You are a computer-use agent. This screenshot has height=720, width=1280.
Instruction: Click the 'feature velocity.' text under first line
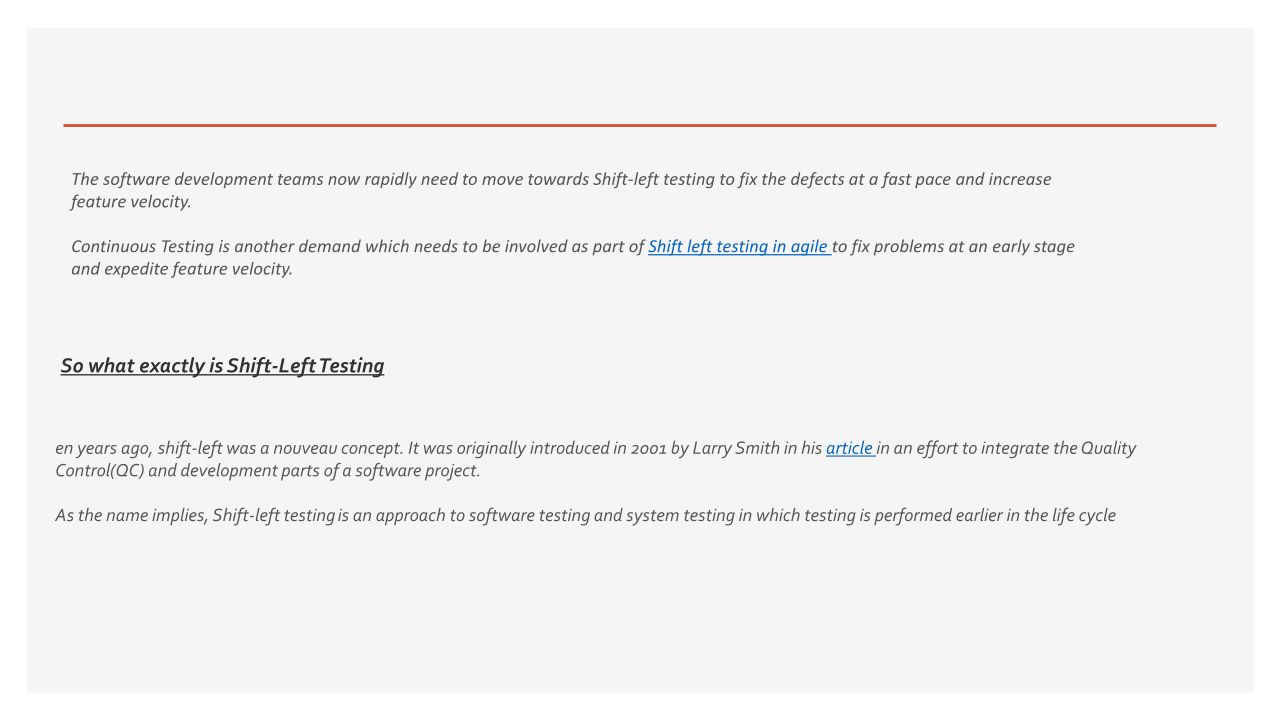[131, 202]
